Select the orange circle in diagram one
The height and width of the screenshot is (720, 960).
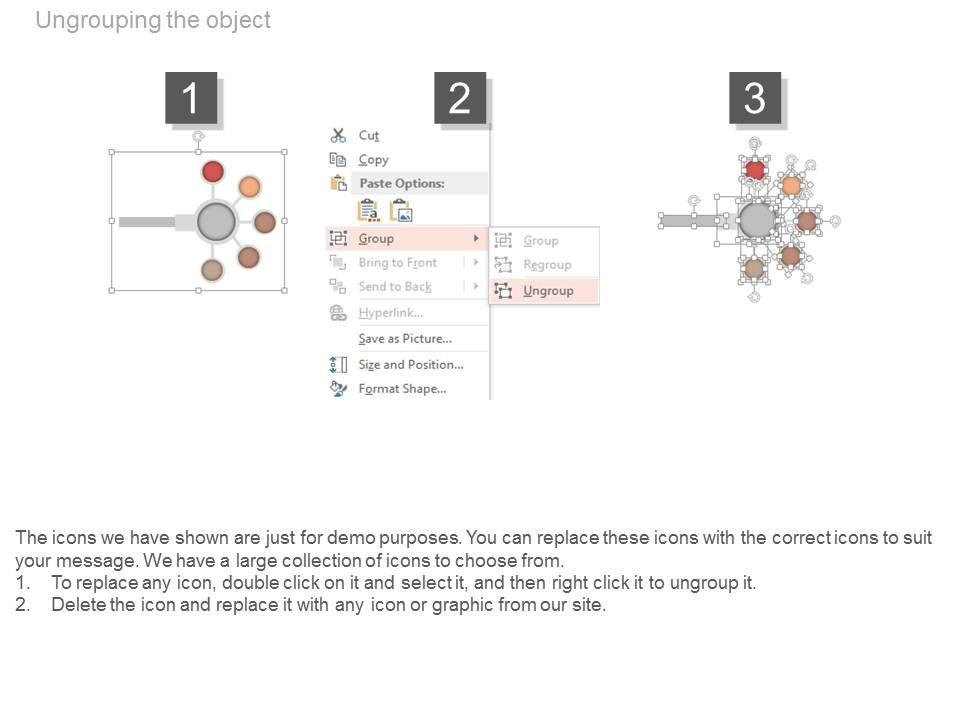click(x=250, y=186)
